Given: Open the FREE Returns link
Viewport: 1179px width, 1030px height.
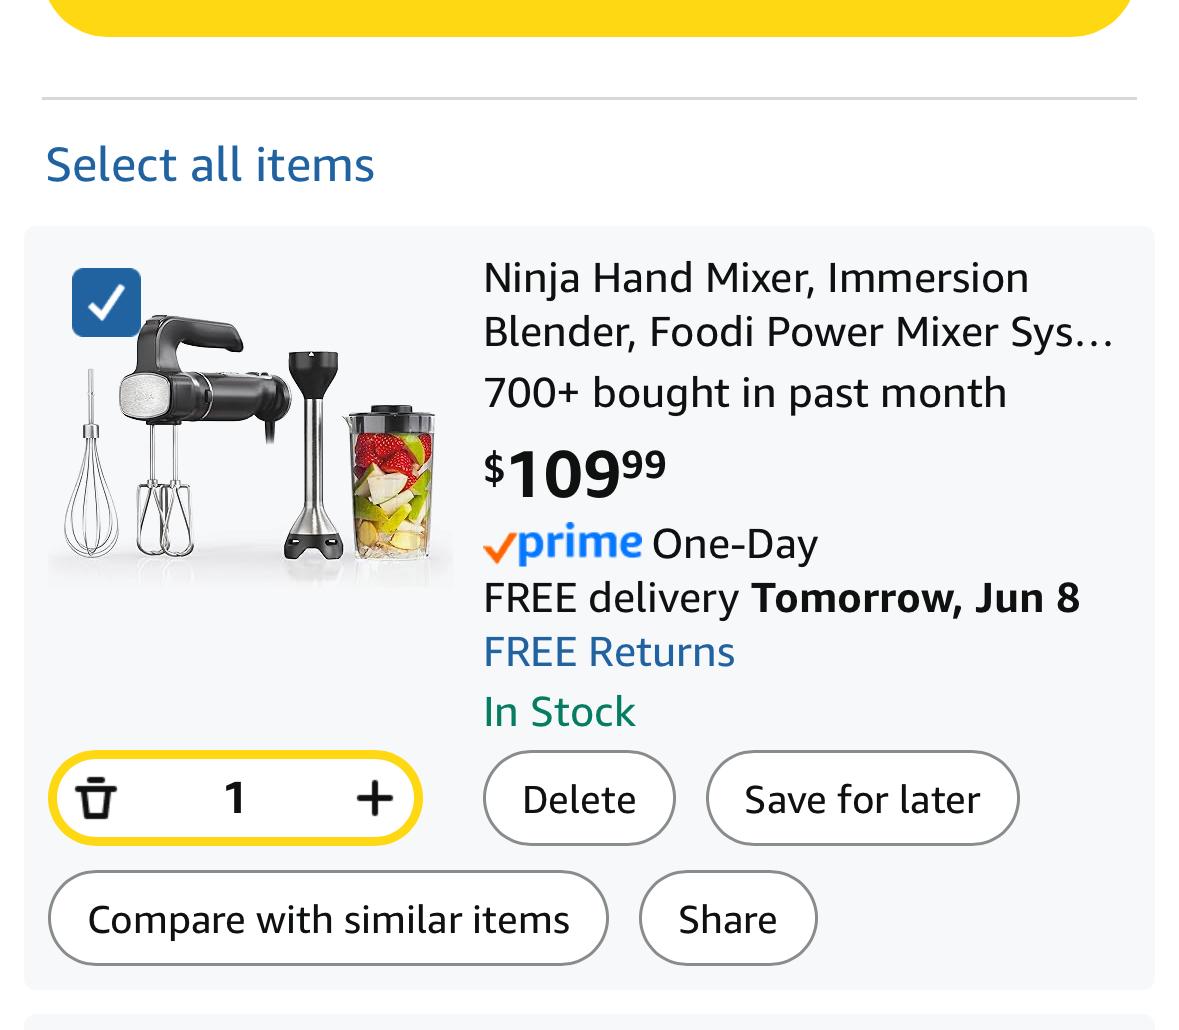Looking at the screenshot, I should tap(609, 652).
